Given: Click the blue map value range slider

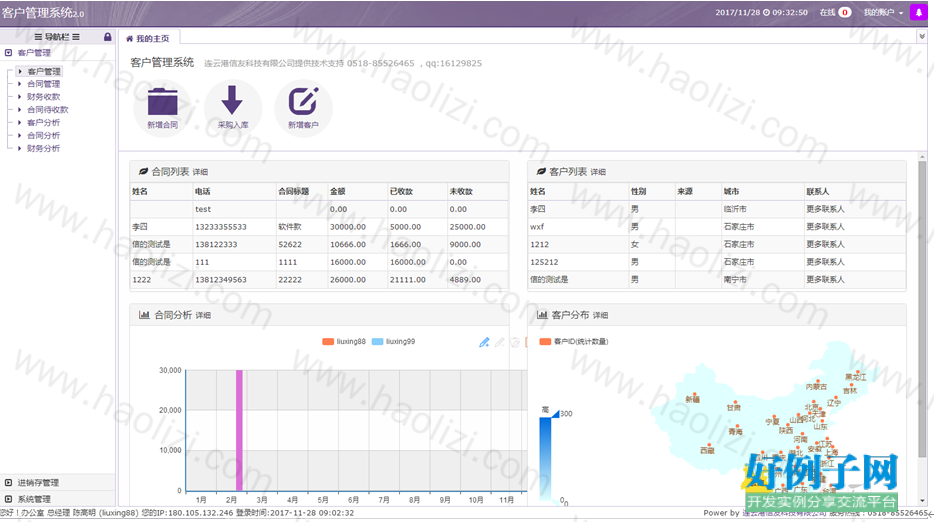Looking at the screenshot, I should coord(545,458).
